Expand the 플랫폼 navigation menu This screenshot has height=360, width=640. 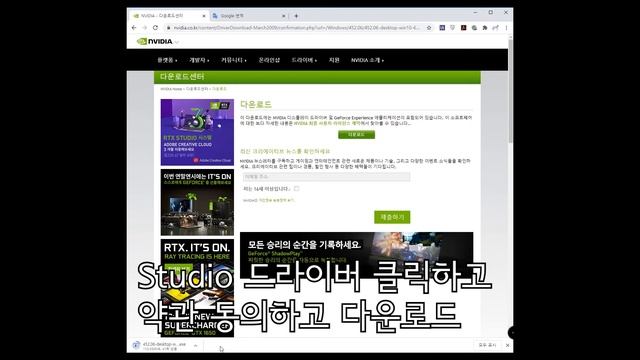click(x=167, y=60)
